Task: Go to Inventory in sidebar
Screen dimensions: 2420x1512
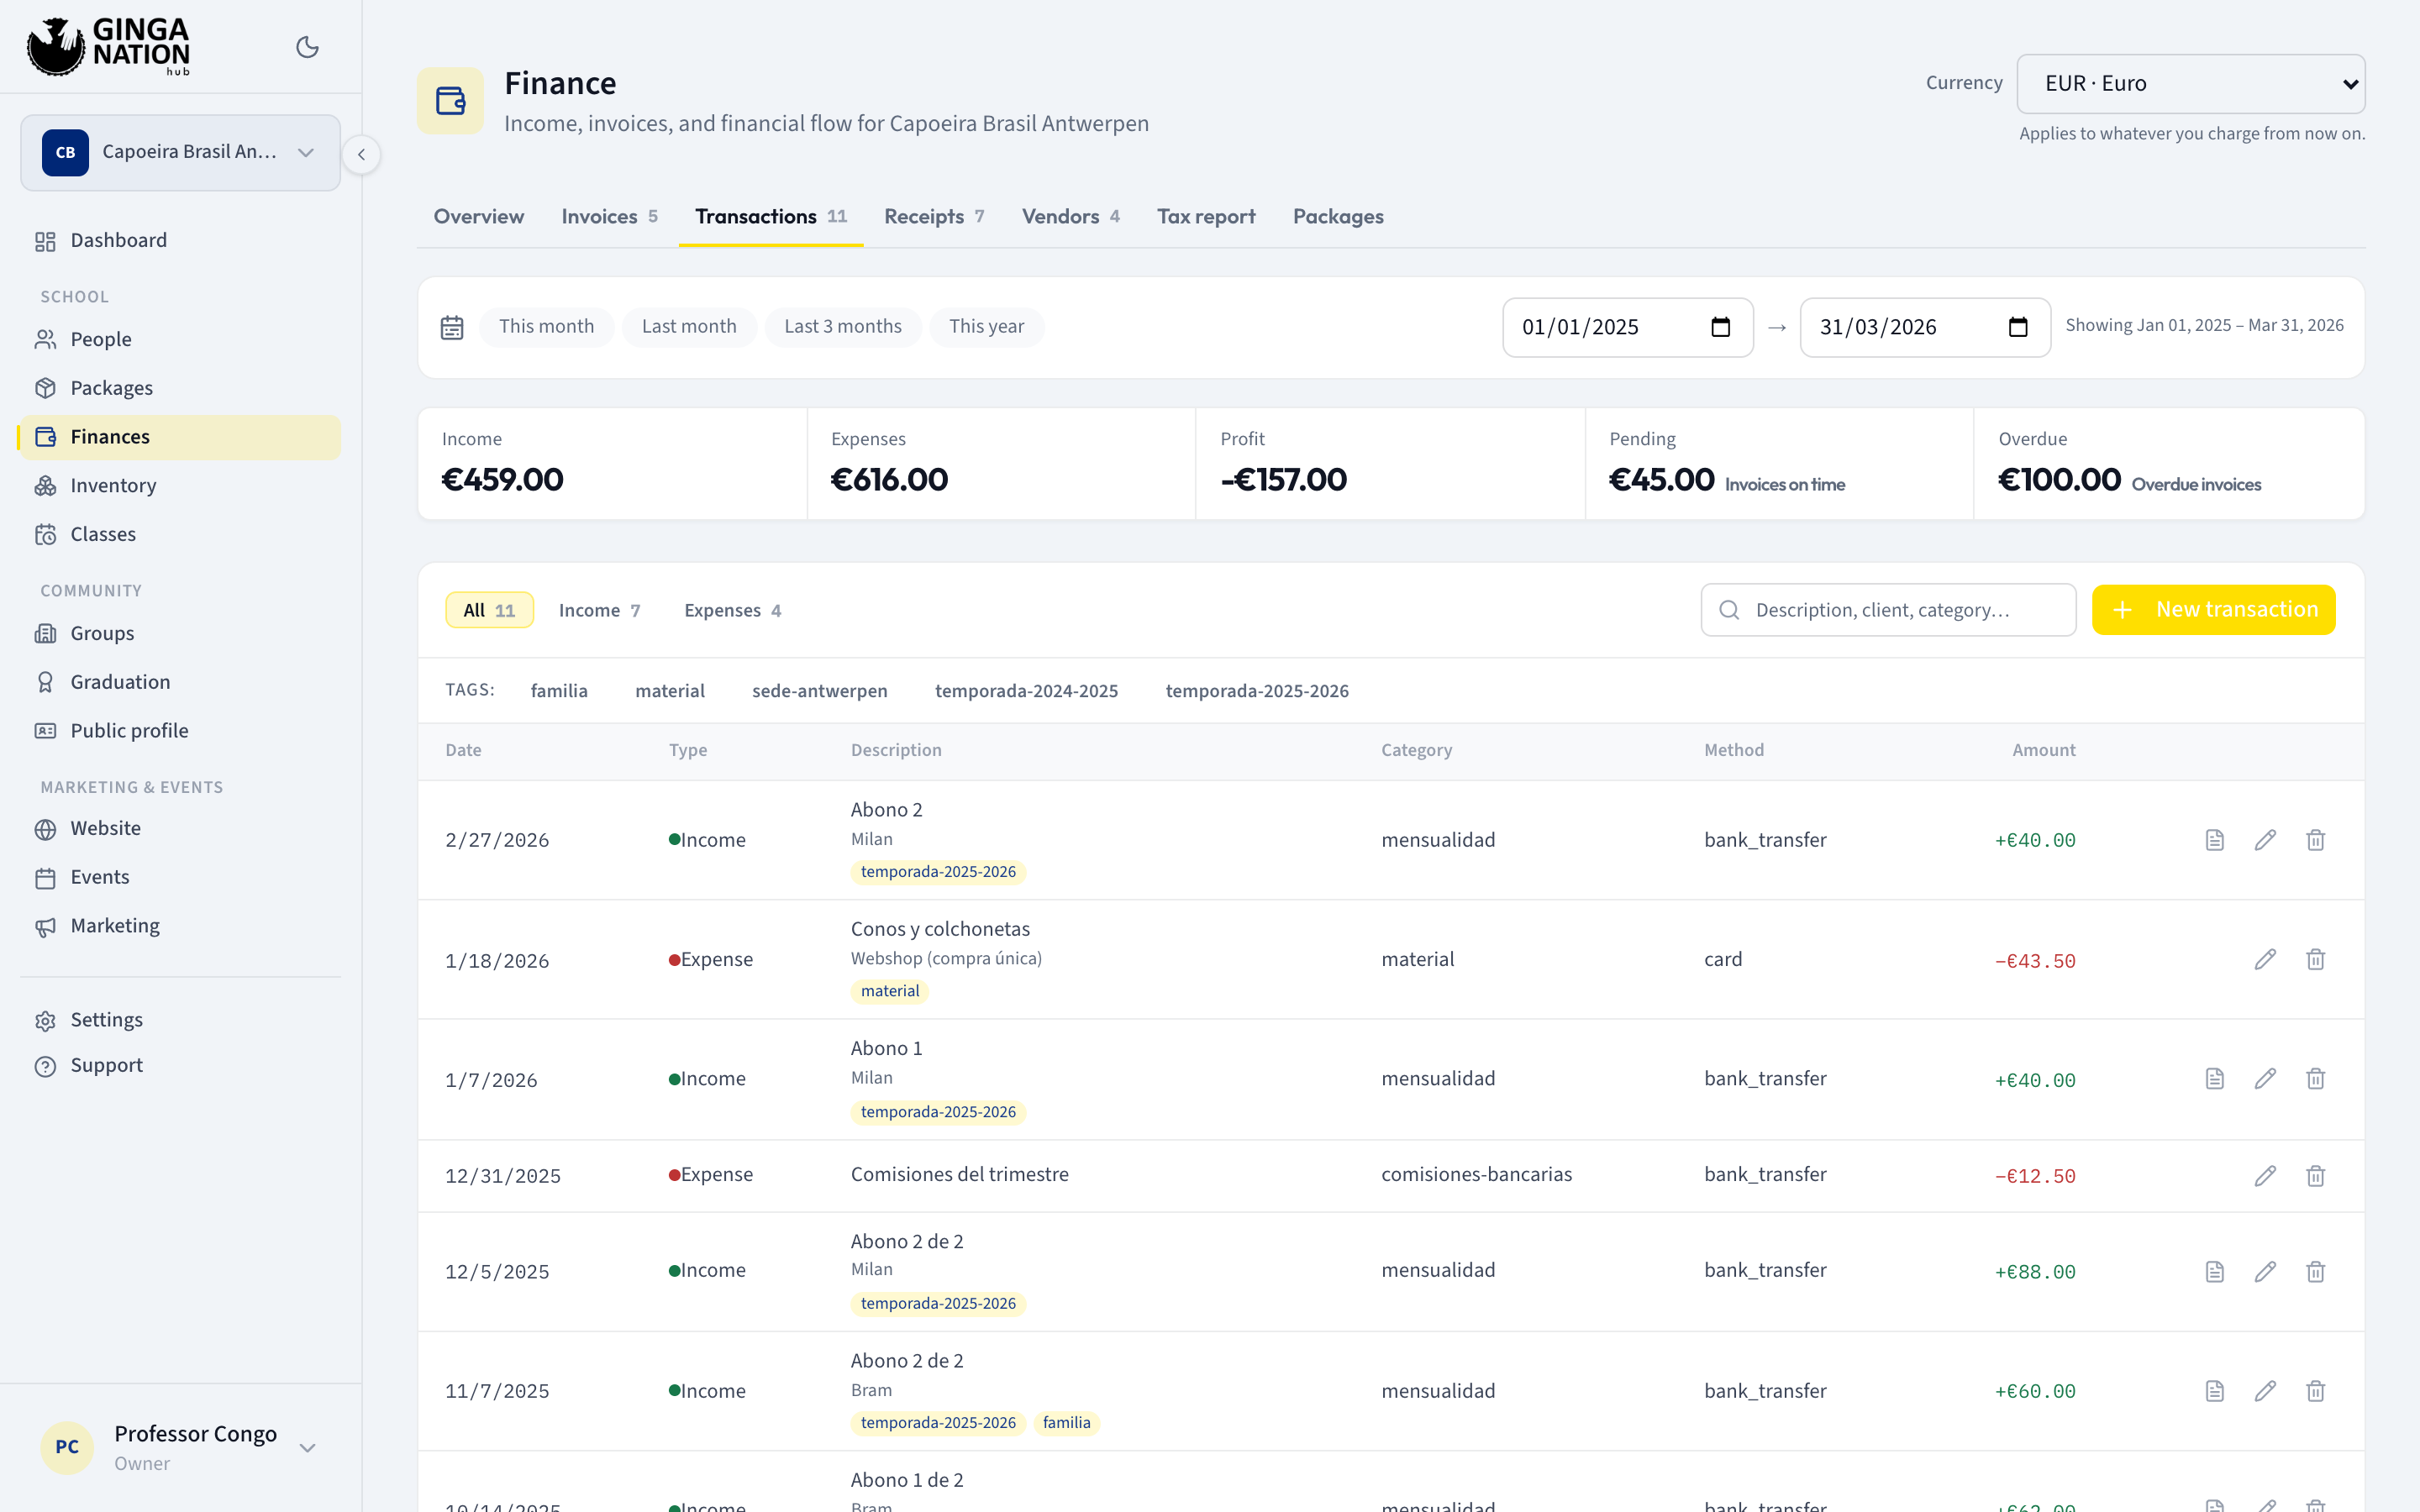Action: [x=180, y=486]
